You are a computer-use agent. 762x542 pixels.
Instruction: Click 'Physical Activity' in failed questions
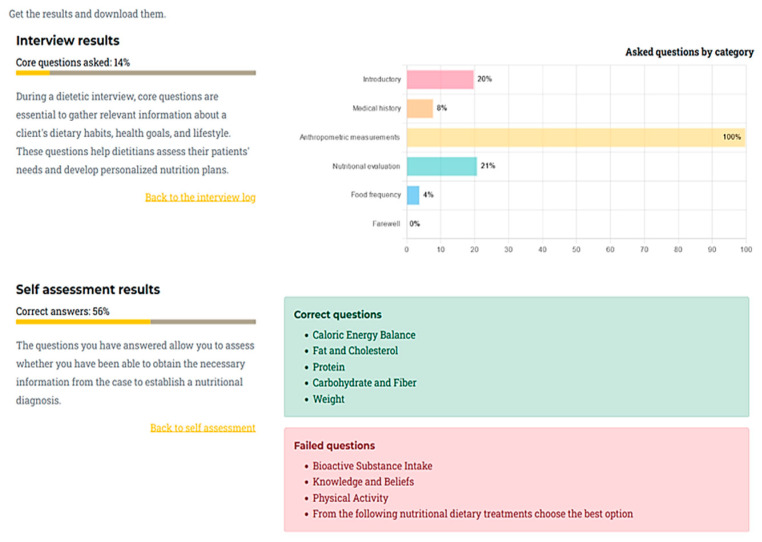[x=350, y=498]
